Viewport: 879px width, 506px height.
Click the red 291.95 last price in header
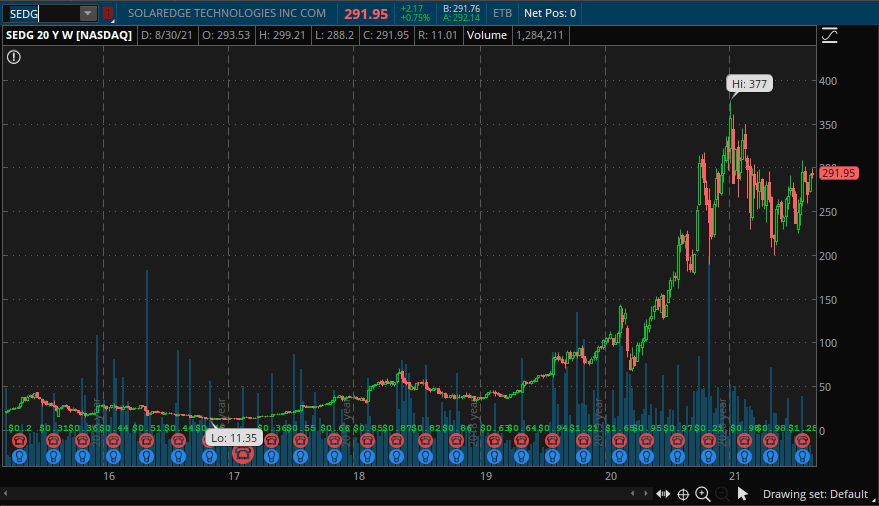366,14
